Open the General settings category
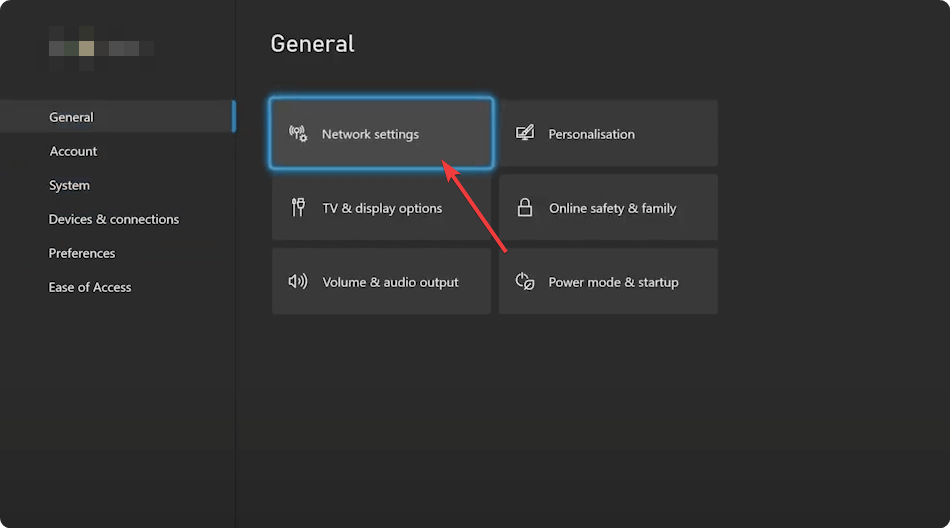Screen dimensions: 950x528 click(x=71, y=117)
